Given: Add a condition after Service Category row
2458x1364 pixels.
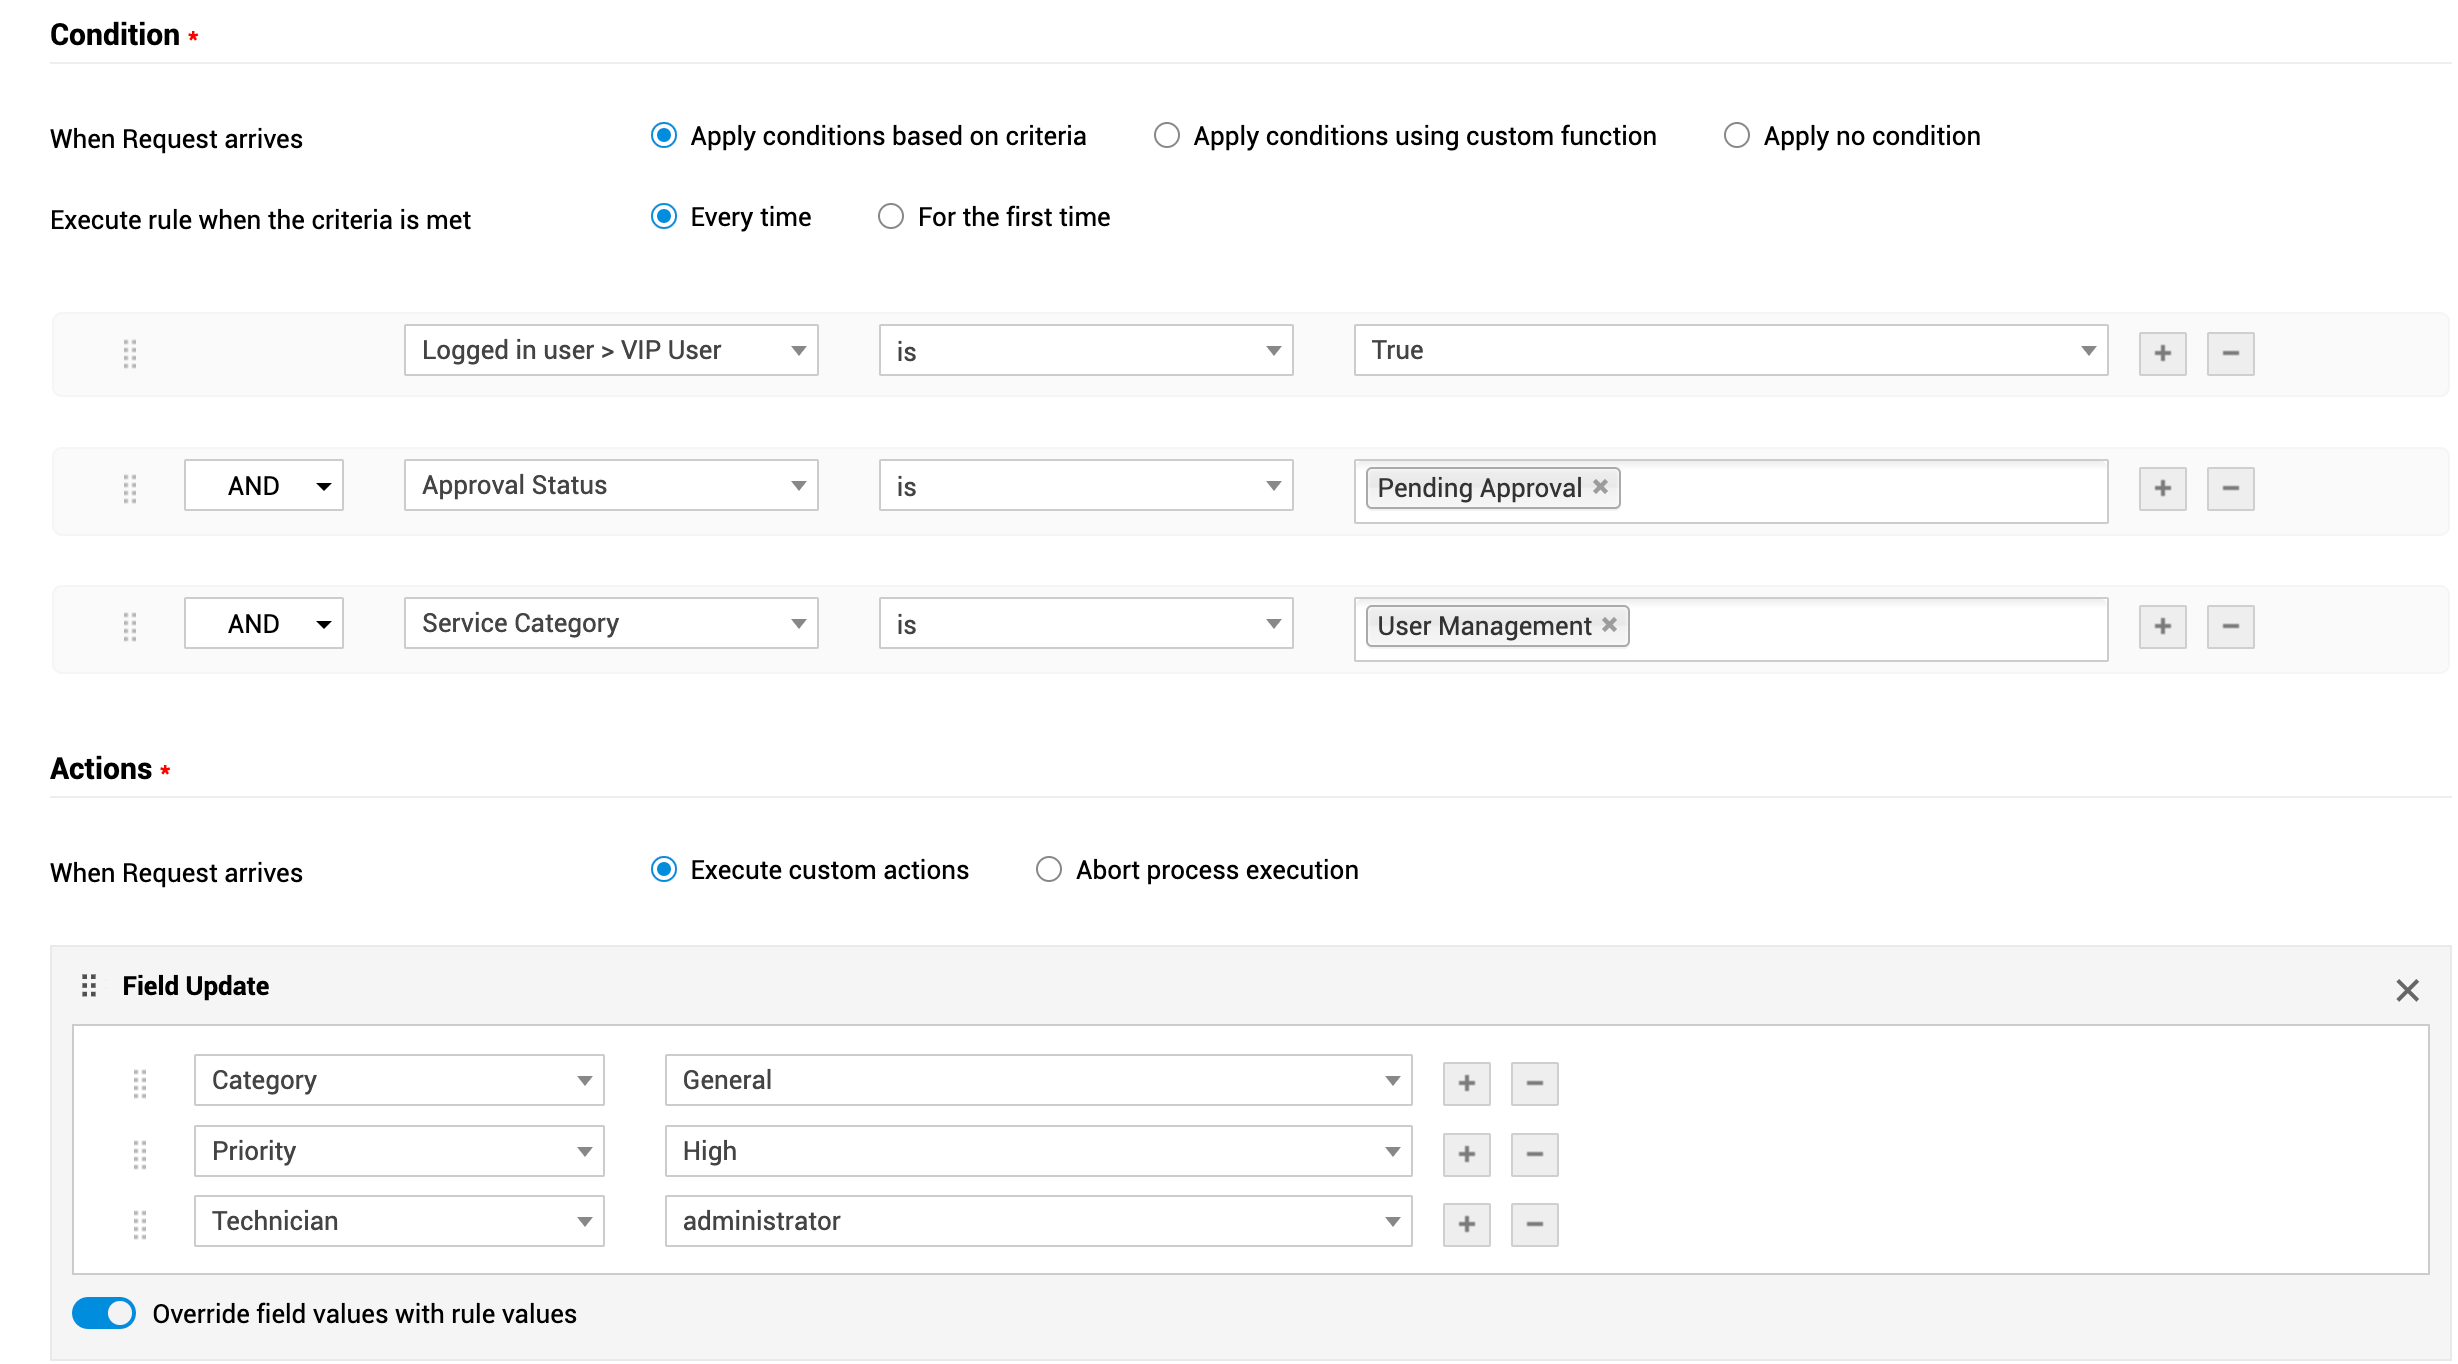Looking at the screenshot, I should tap(2162, 626).
